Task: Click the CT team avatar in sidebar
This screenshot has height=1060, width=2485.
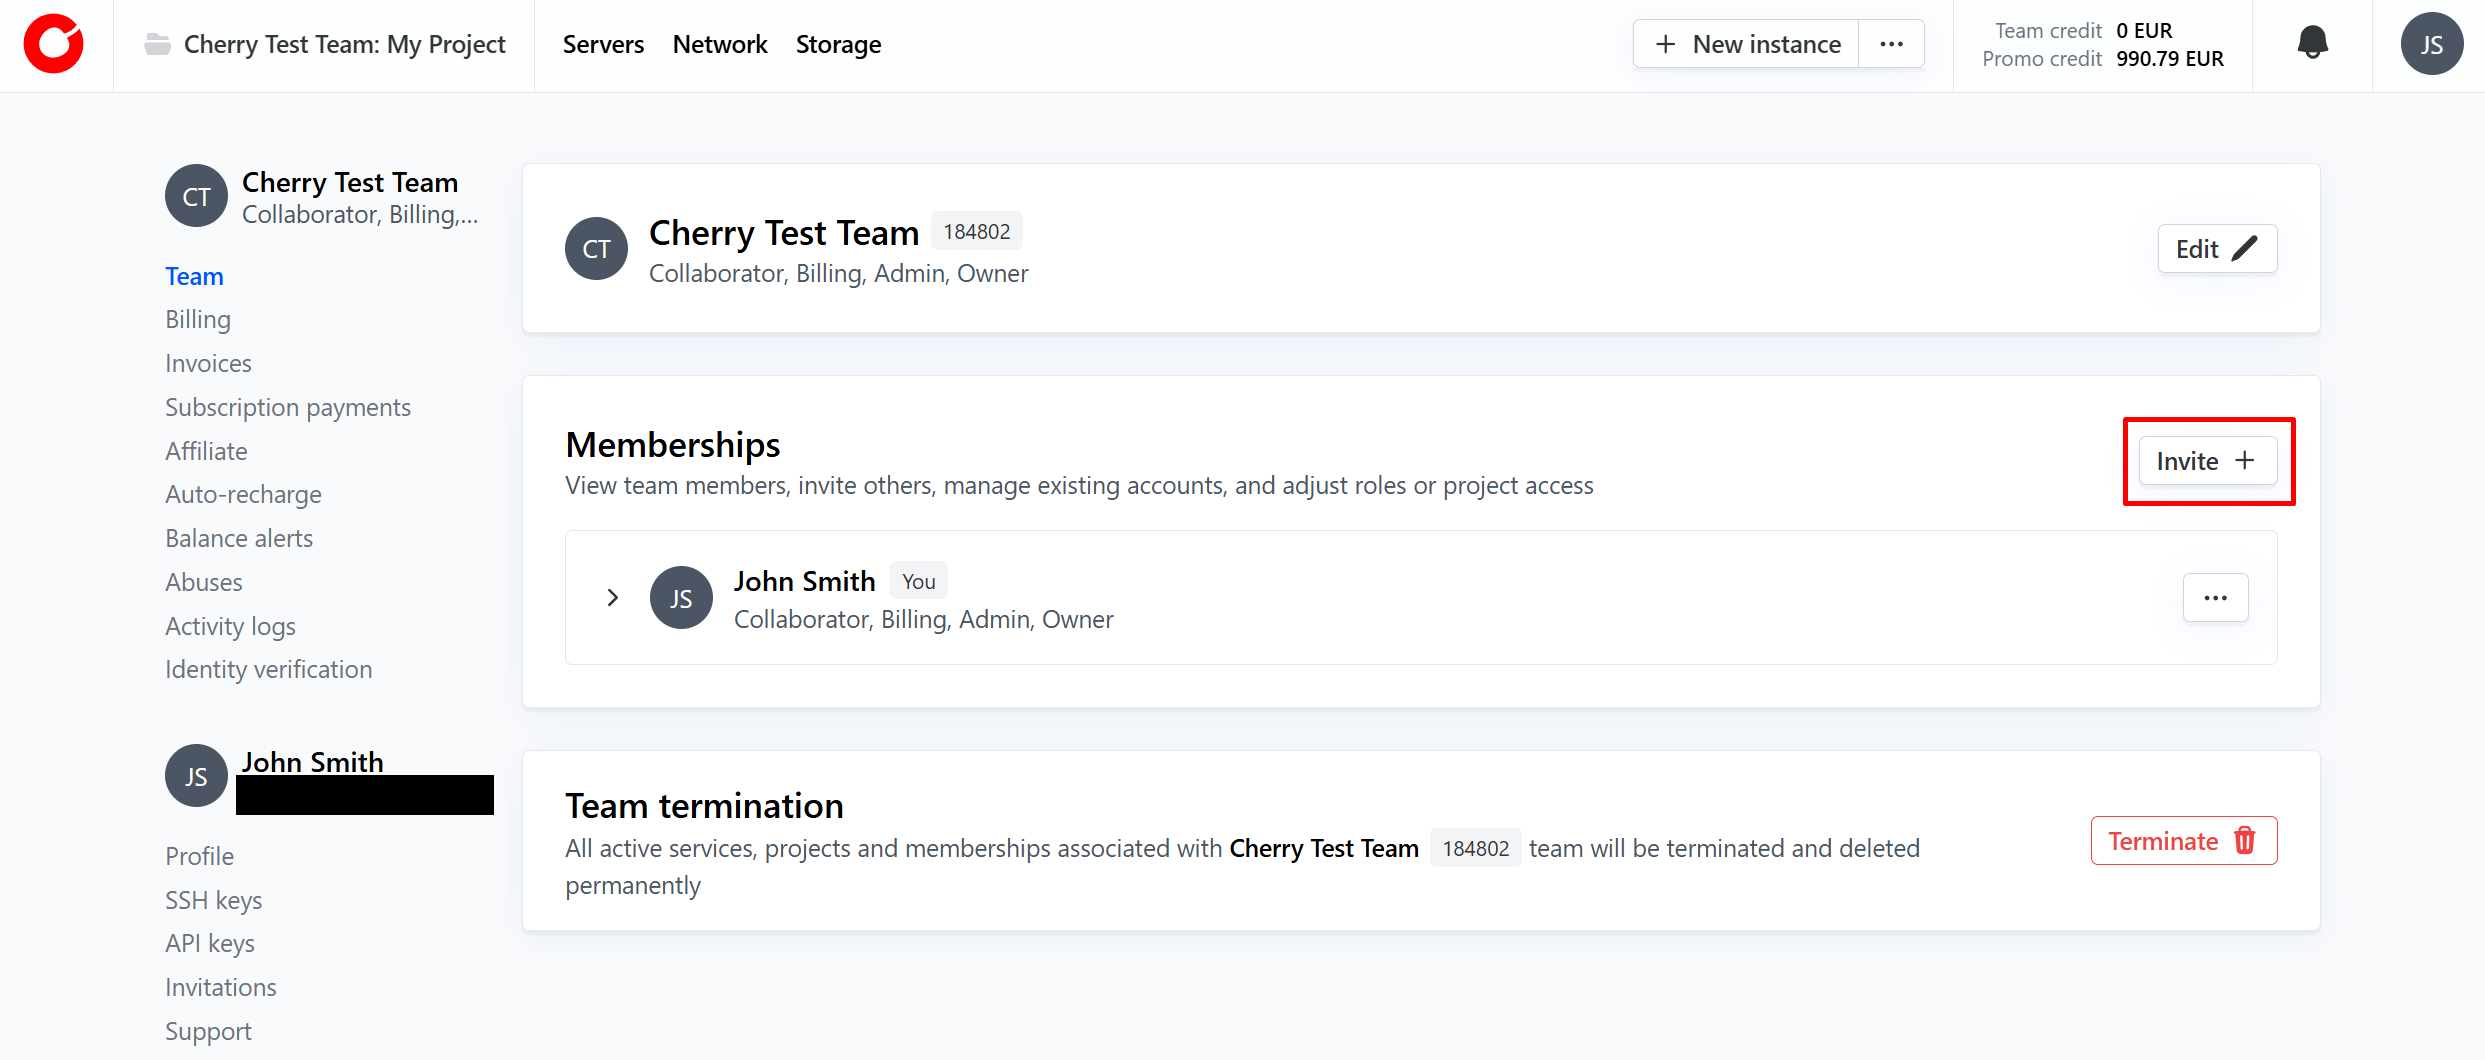Action: tap(196, 196)
